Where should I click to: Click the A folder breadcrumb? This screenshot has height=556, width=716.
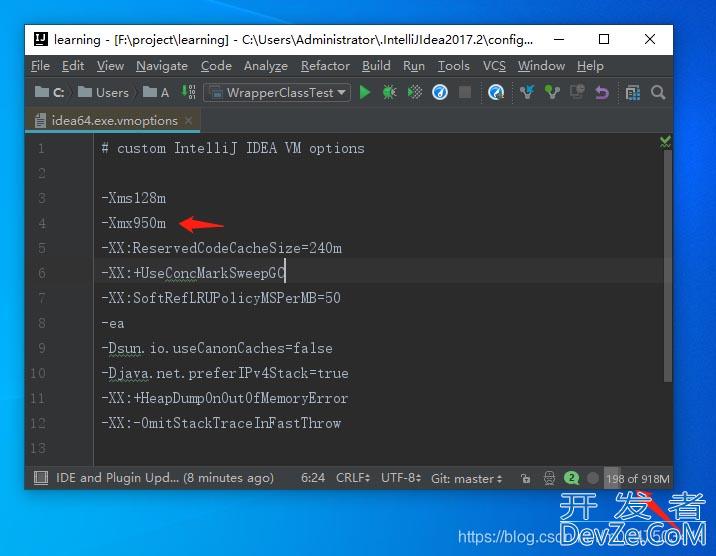pos(156,93)
